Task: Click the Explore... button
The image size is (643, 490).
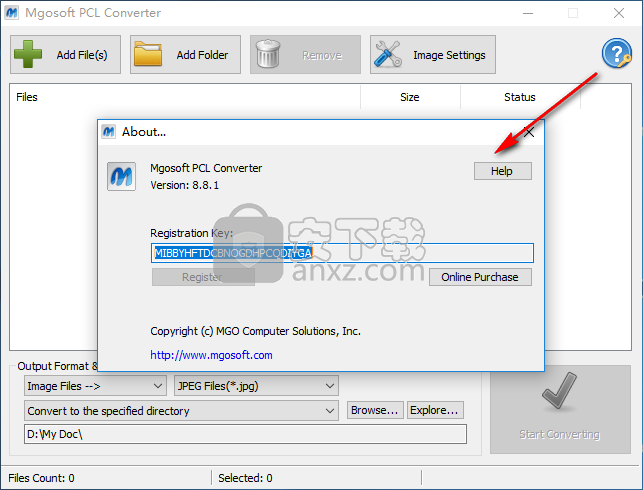Action: point(435,410)
